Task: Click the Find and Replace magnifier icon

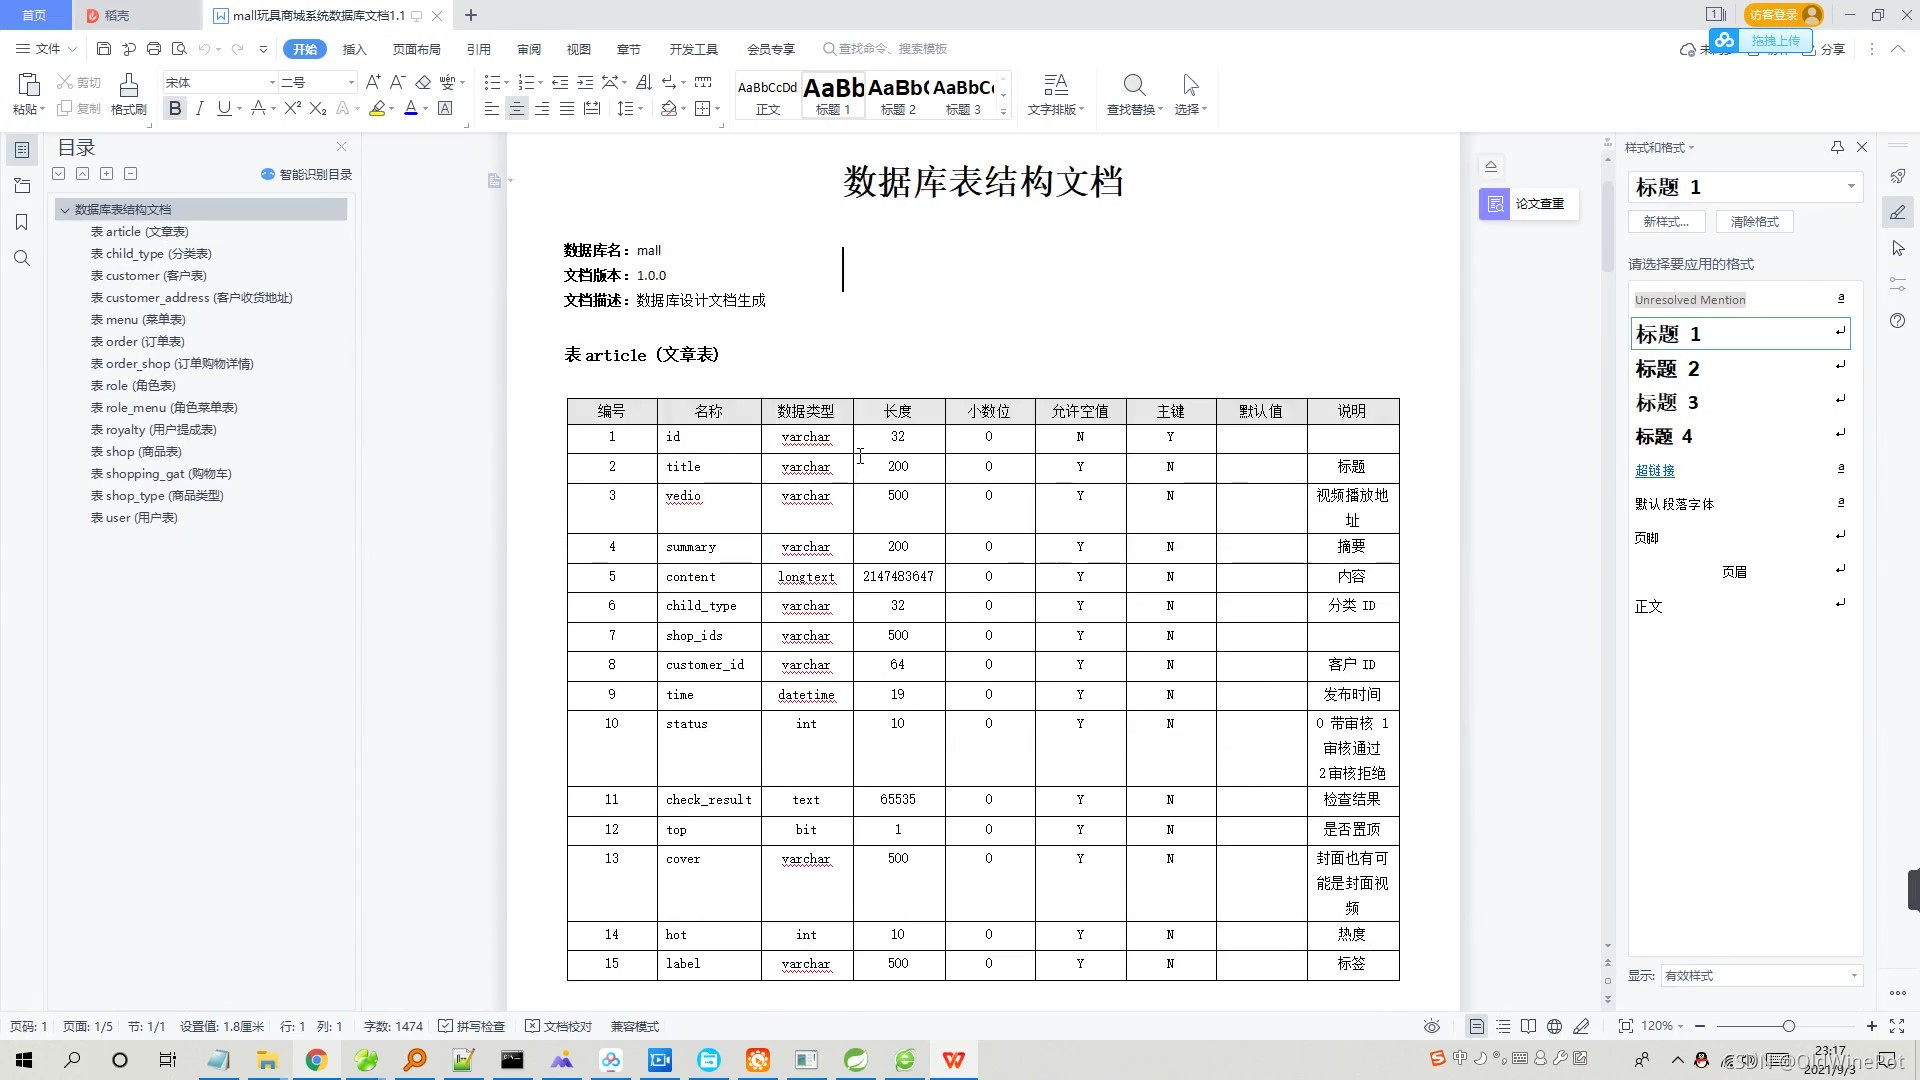Action: [x=1134, y=85]
